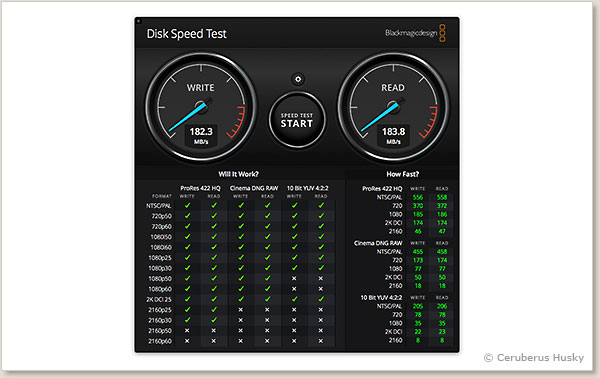Click 10 Bit YUV read checkmark in 2K DCI 25 row
The height and width of the screenshot is (378, 600).
coord(321,299)
